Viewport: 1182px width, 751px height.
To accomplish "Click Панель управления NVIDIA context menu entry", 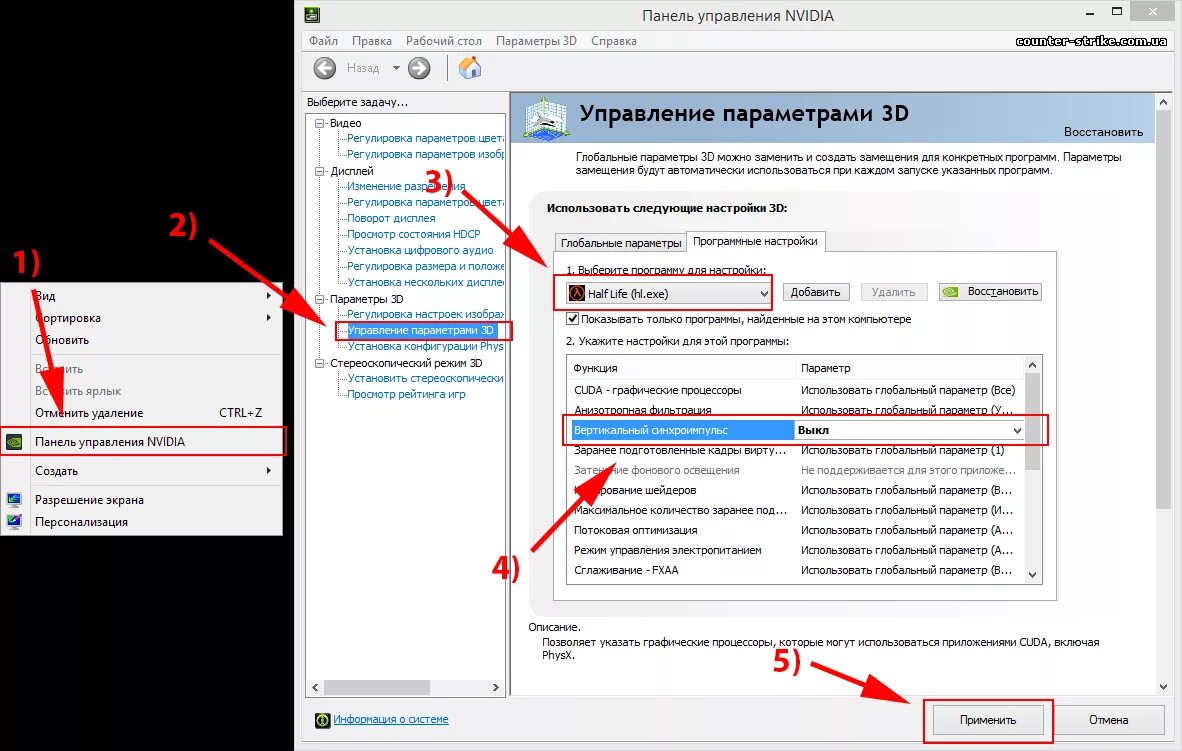I will coord(143,442).
